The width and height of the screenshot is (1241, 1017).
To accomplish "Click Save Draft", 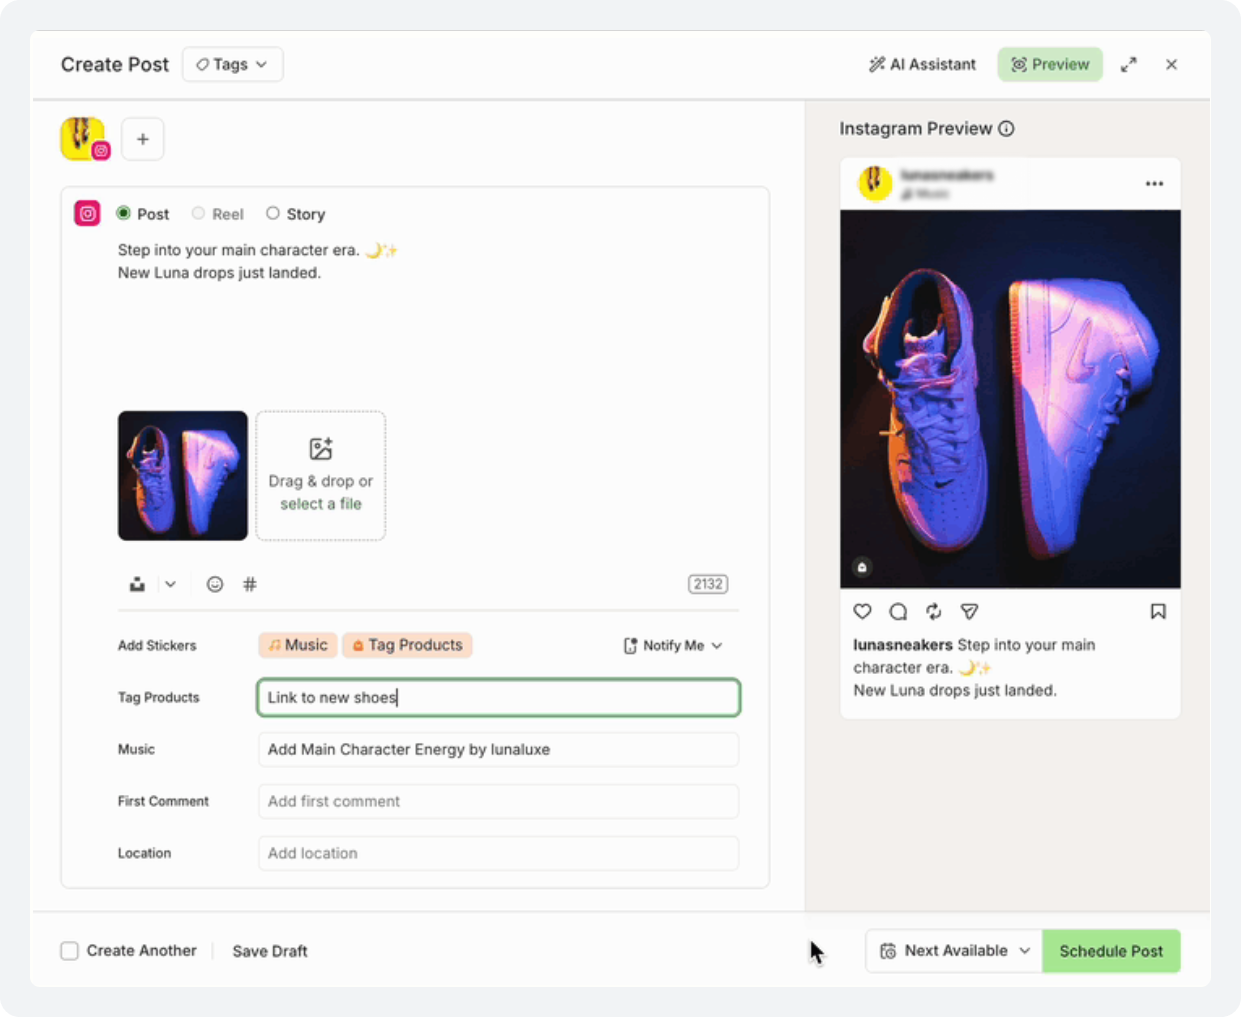I will (270, 951).
